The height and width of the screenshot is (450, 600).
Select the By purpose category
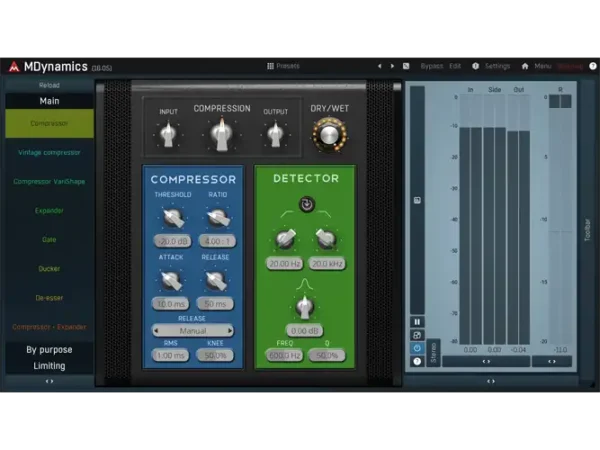pos(49,349)
